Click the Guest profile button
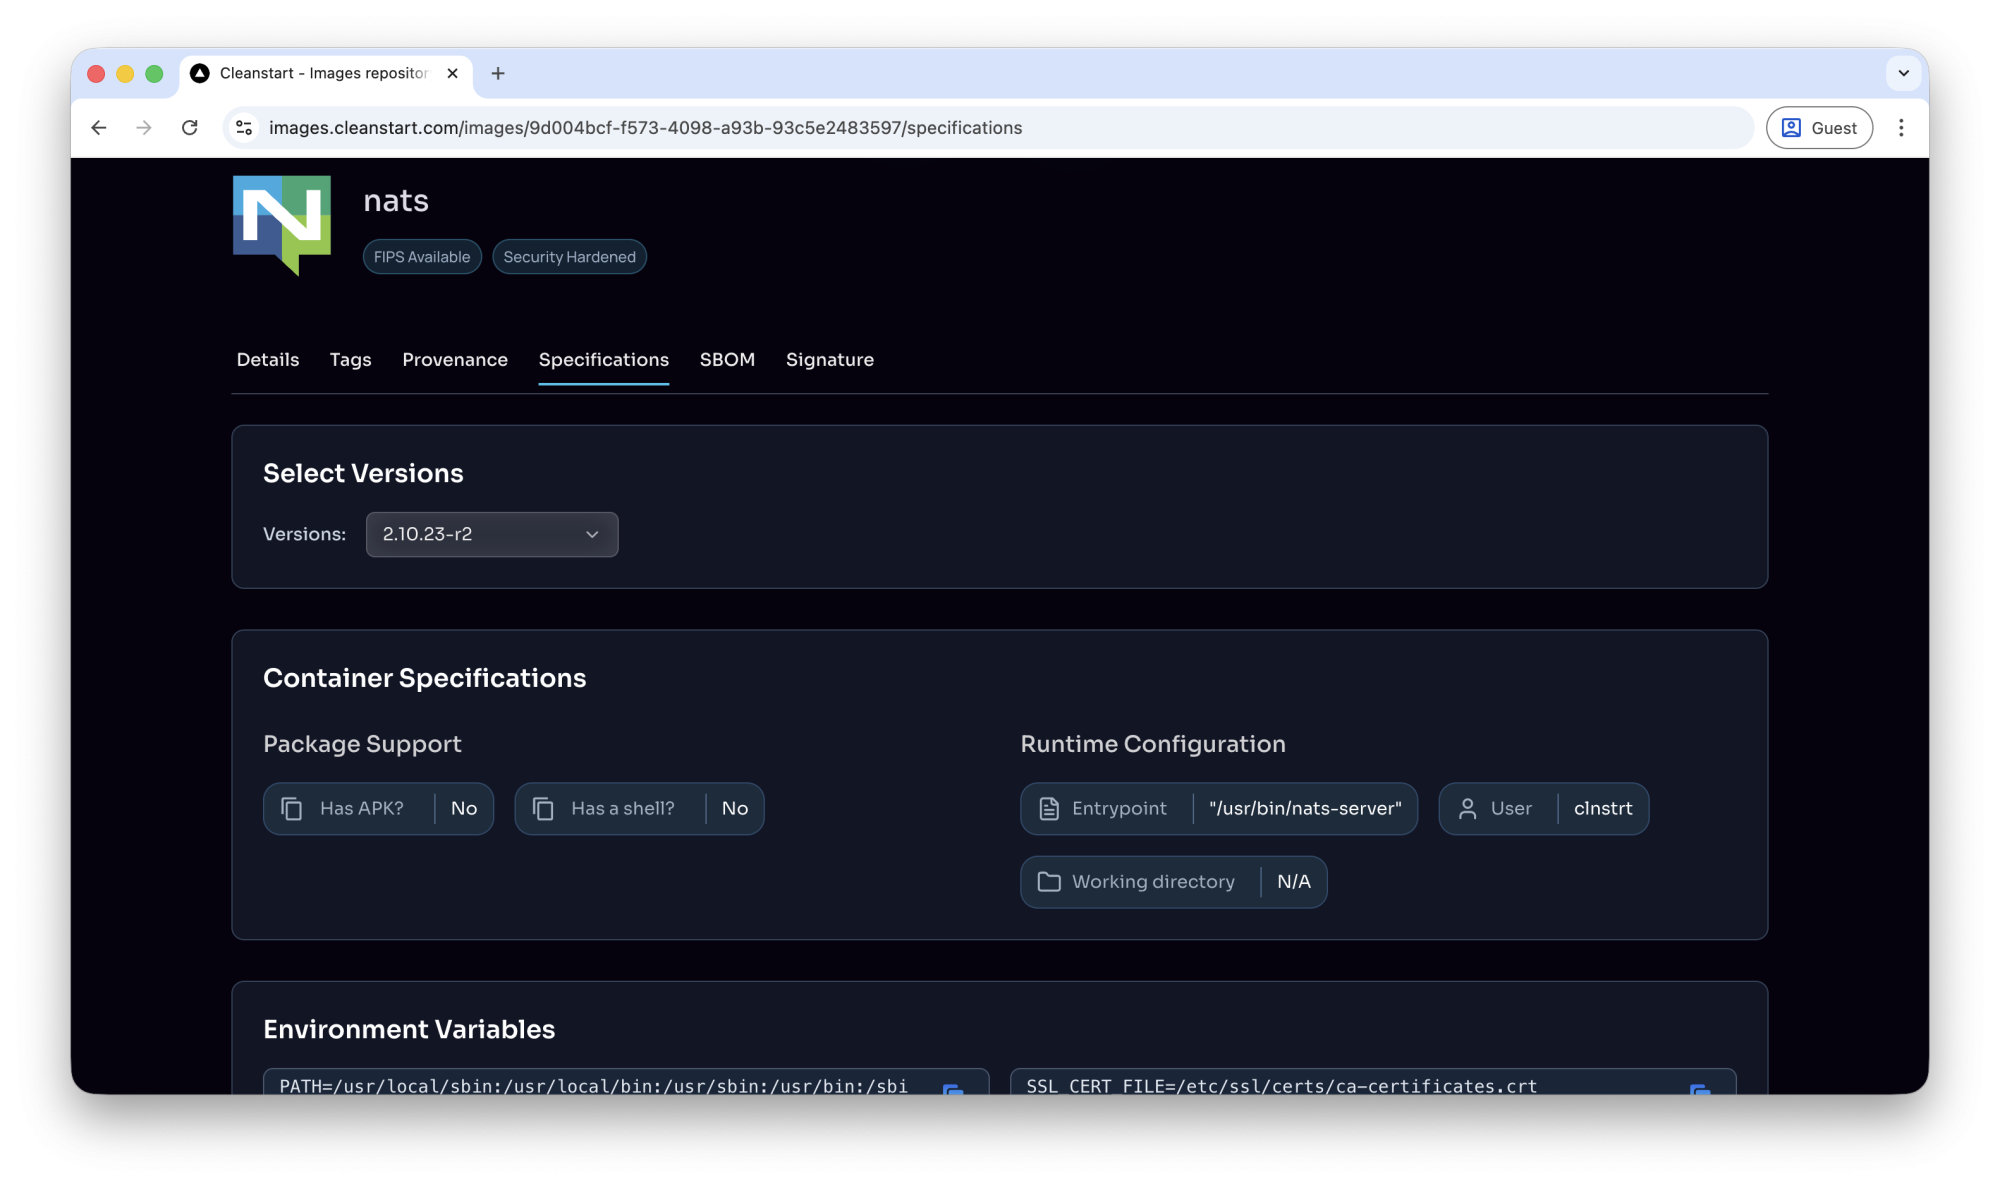Image resolution: width=2000 pixels, height=1188 pixels. 1819,128
